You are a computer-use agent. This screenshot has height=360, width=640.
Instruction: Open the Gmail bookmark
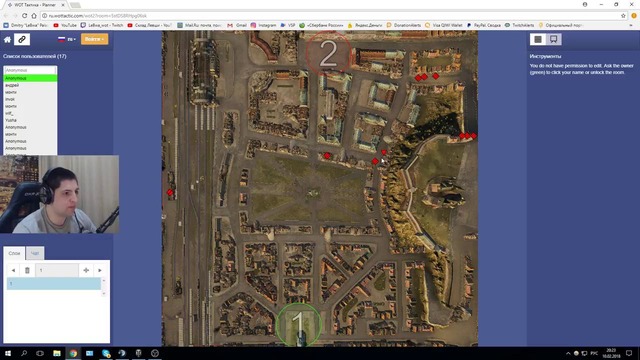[237, 25]
